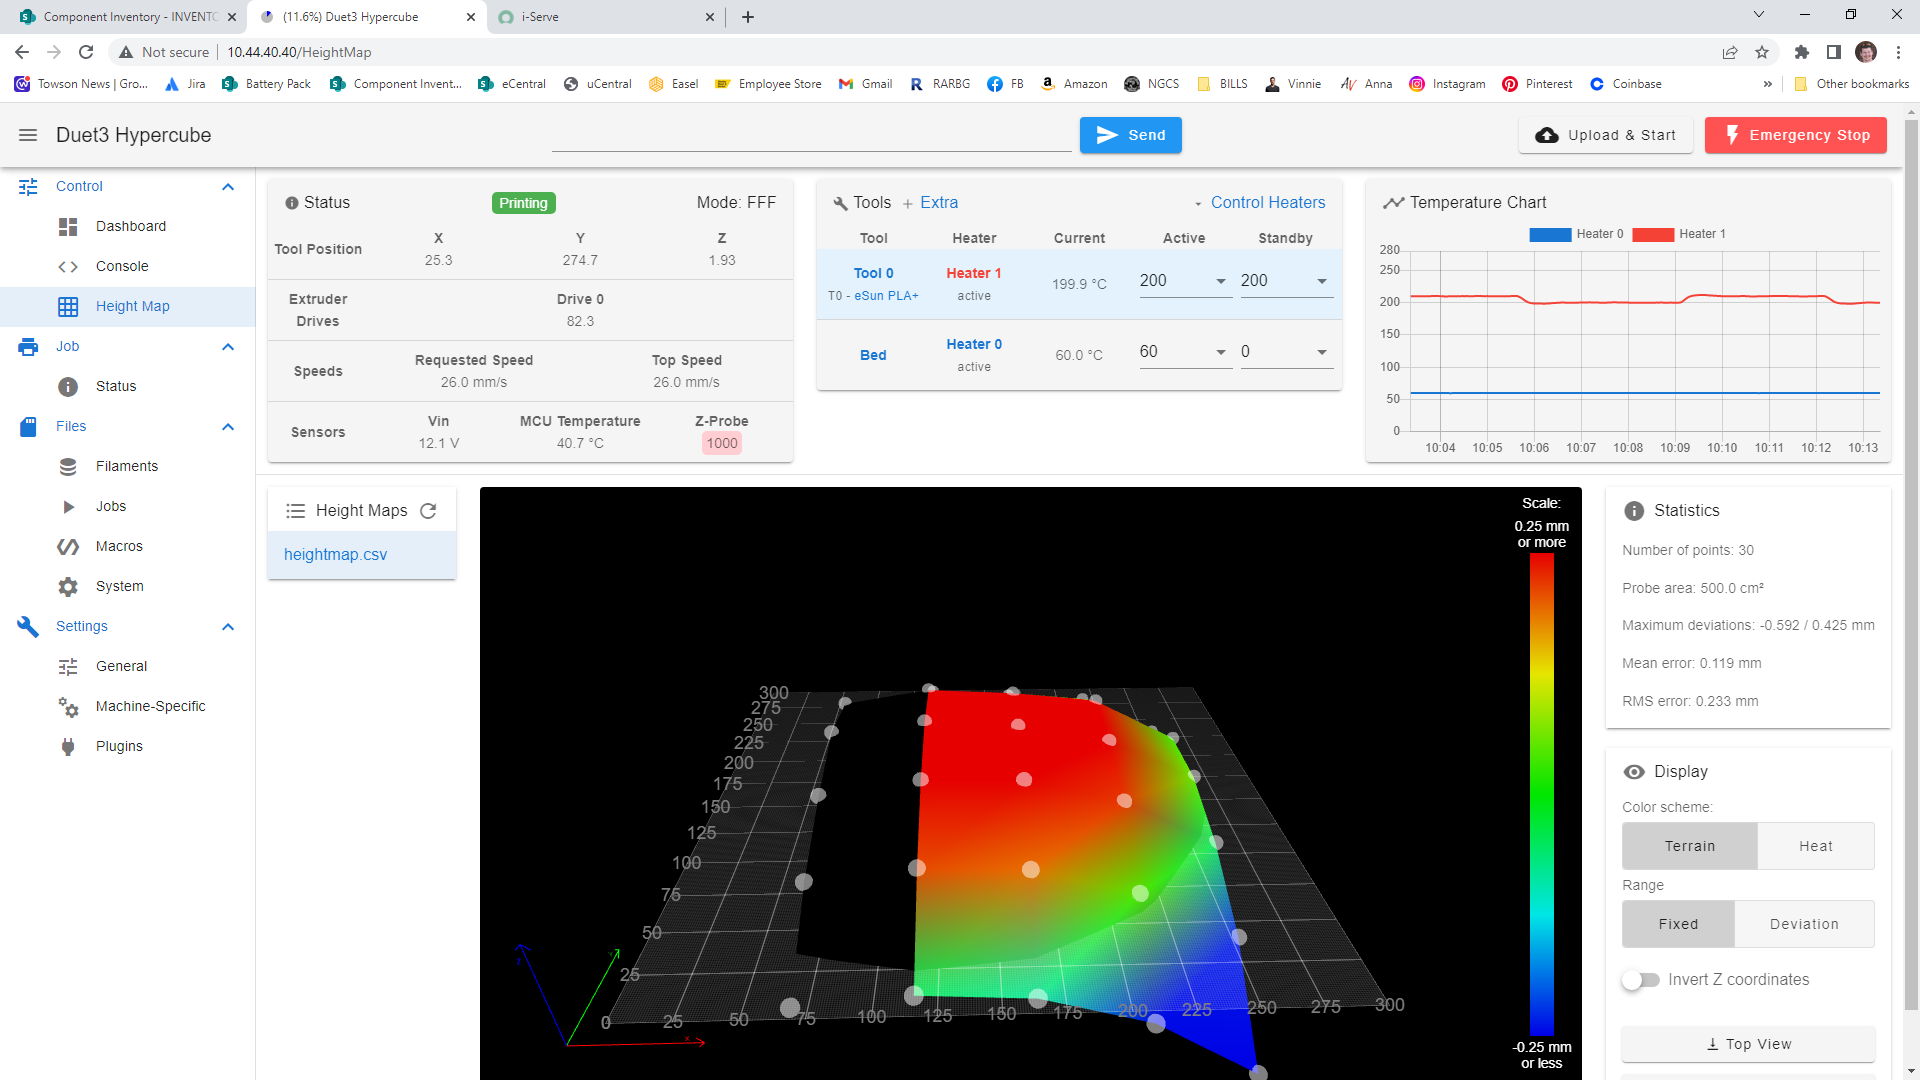The width and height of the screenshot is (1920, 1080).
Task: Click the Job Status info icon
Action: click(x=68, y=387)
